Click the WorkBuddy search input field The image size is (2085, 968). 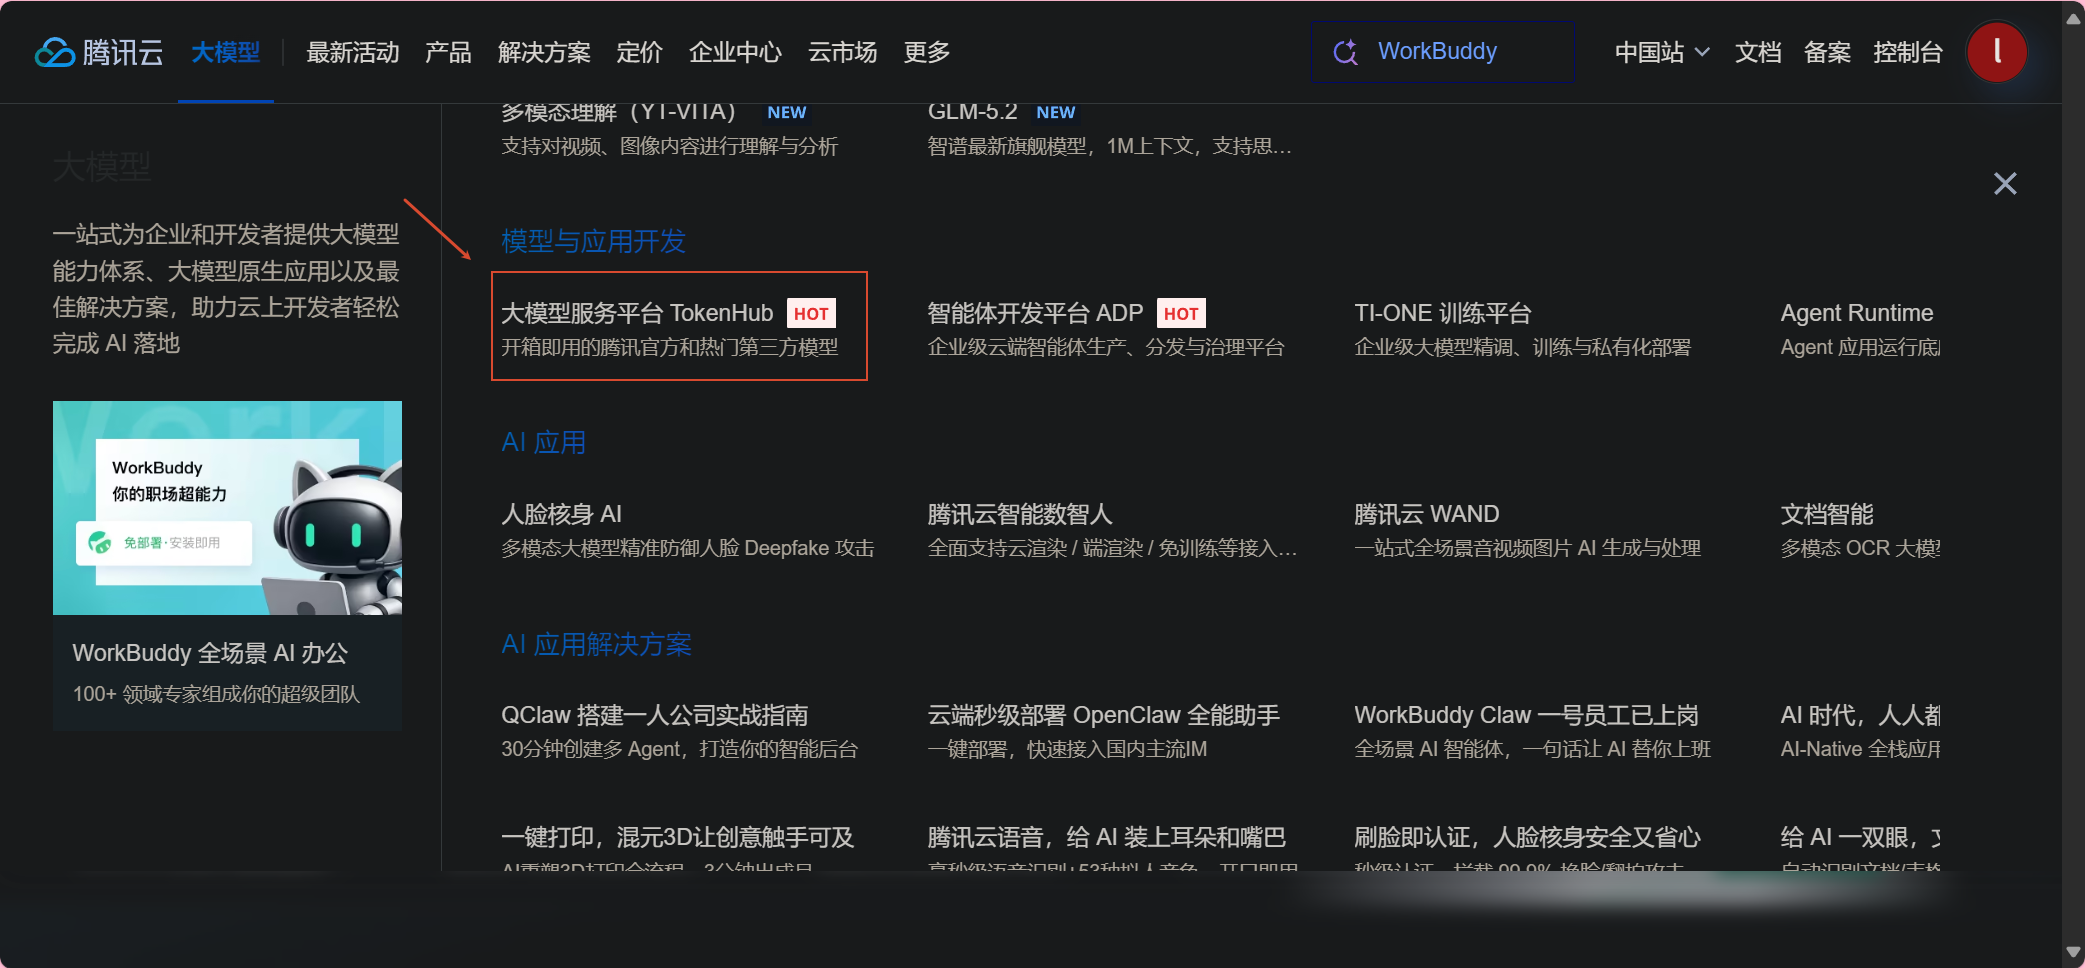coord(1443,52)
